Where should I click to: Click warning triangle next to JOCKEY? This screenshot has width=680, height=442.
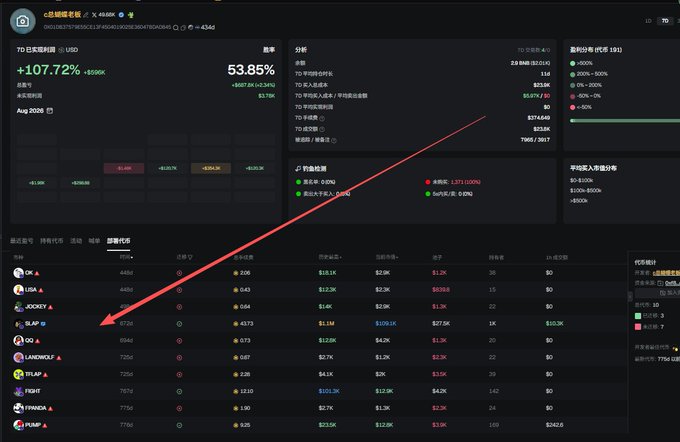pos(50,307)
